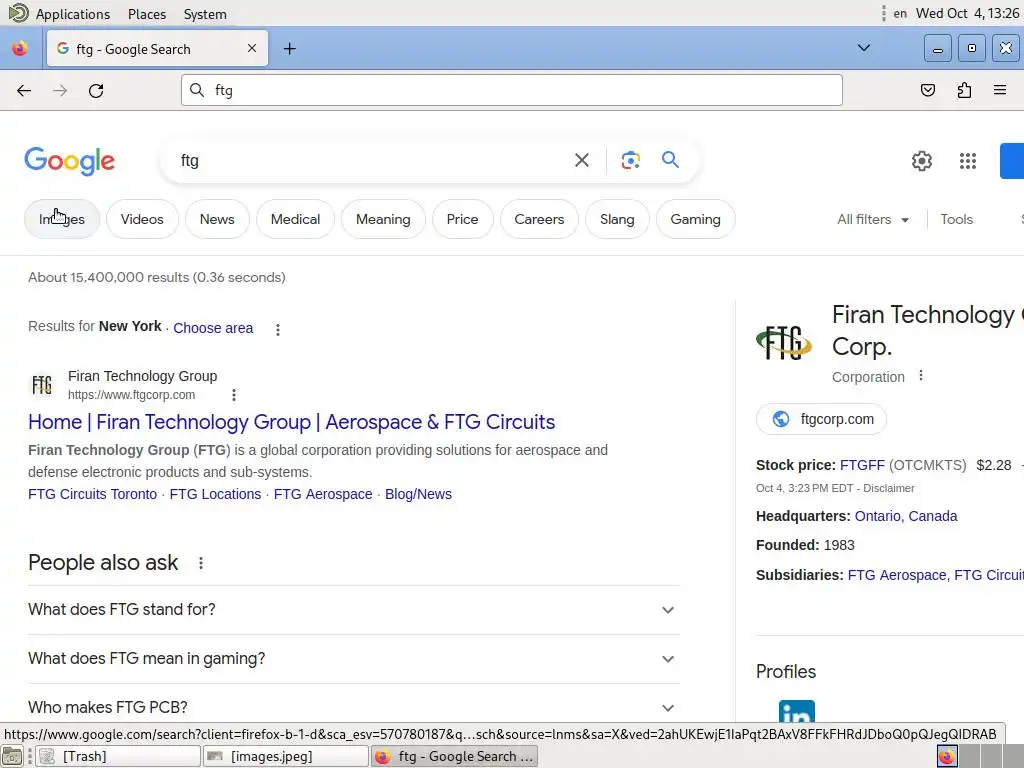
Task: Open options for ftgcorp.com result
Action: [234, 394]
